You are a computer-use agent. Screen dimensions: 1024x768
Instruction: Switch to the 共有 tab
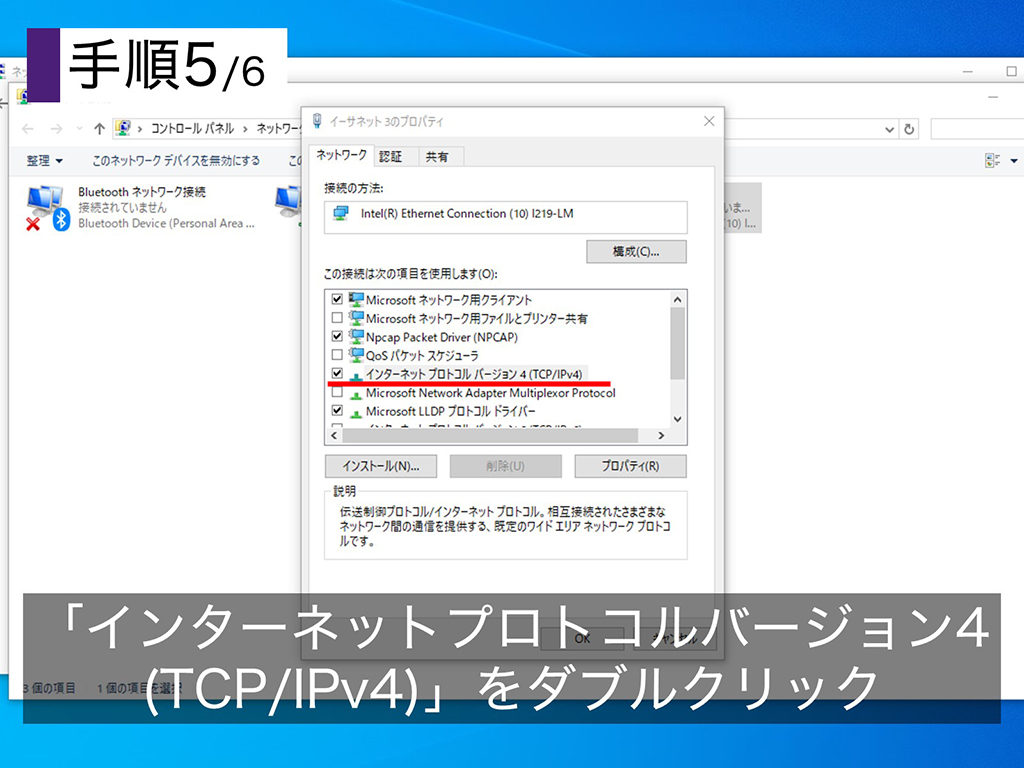(438, 156)
